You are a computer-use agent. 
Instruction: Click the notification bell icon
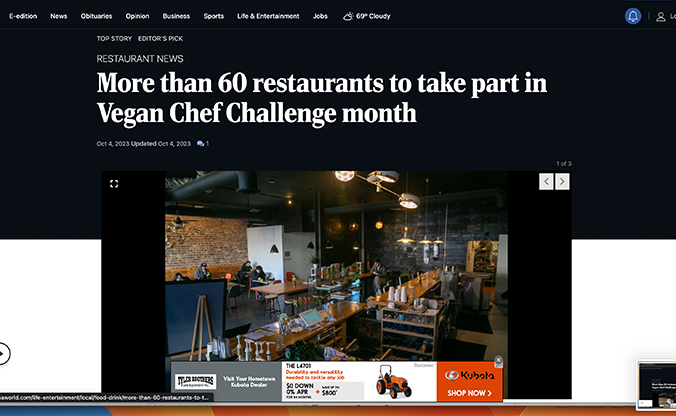[x=633, y=16]
